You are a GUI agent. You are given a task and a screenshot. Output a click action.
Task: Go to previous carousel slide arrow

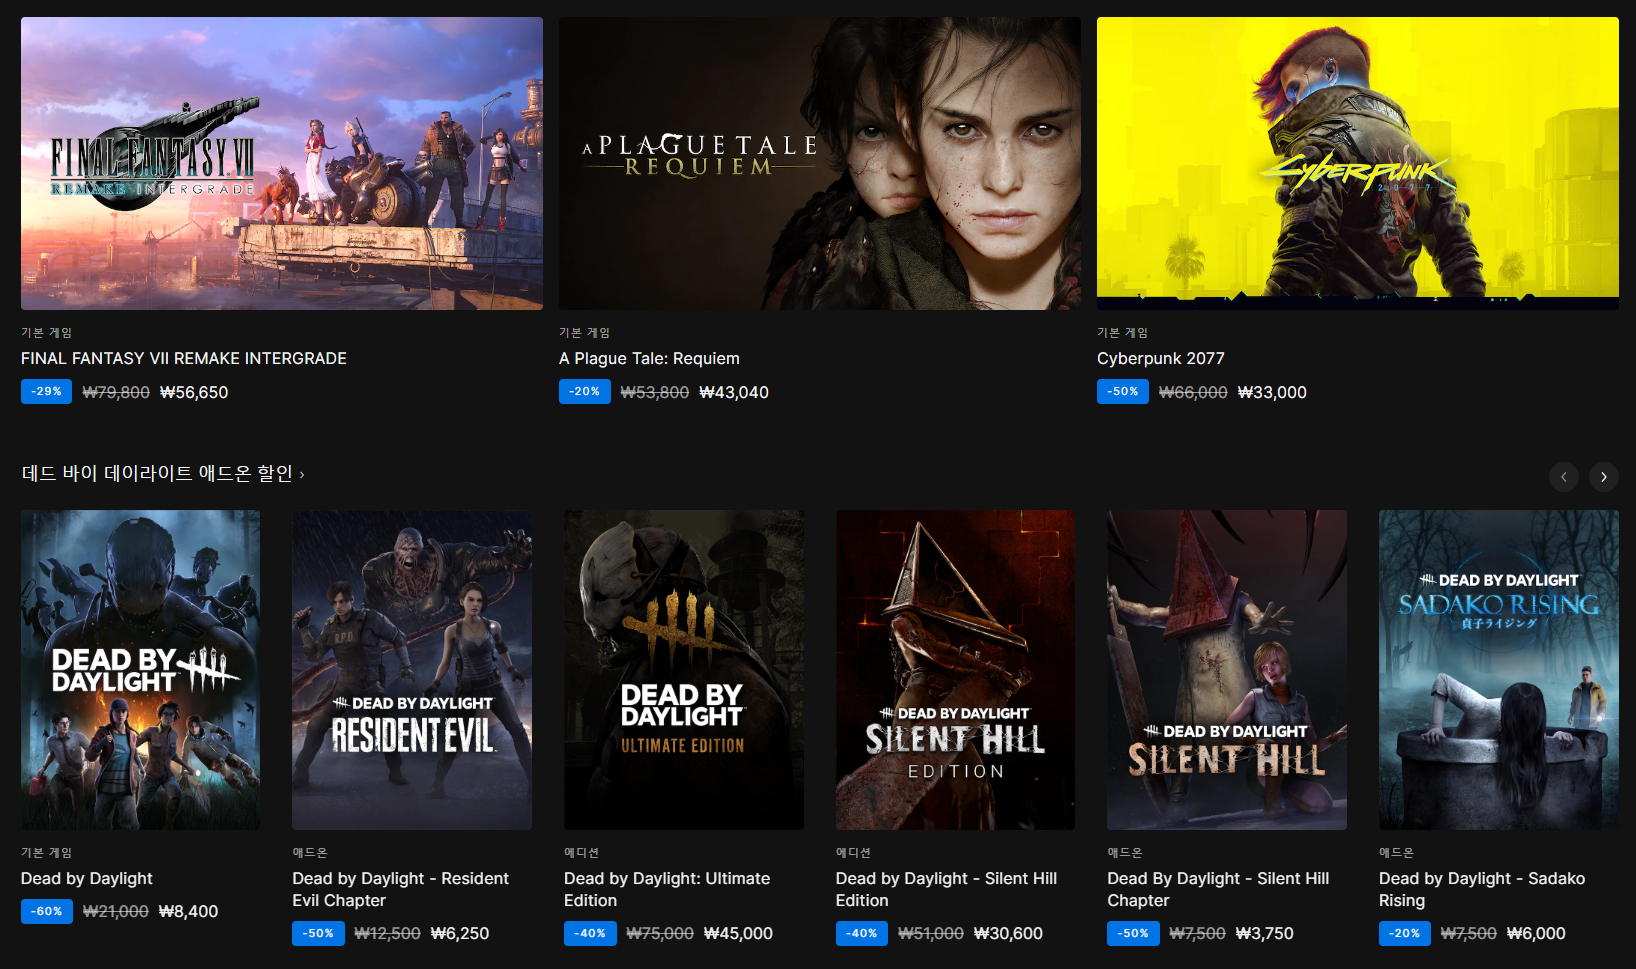pos(1564,477)
